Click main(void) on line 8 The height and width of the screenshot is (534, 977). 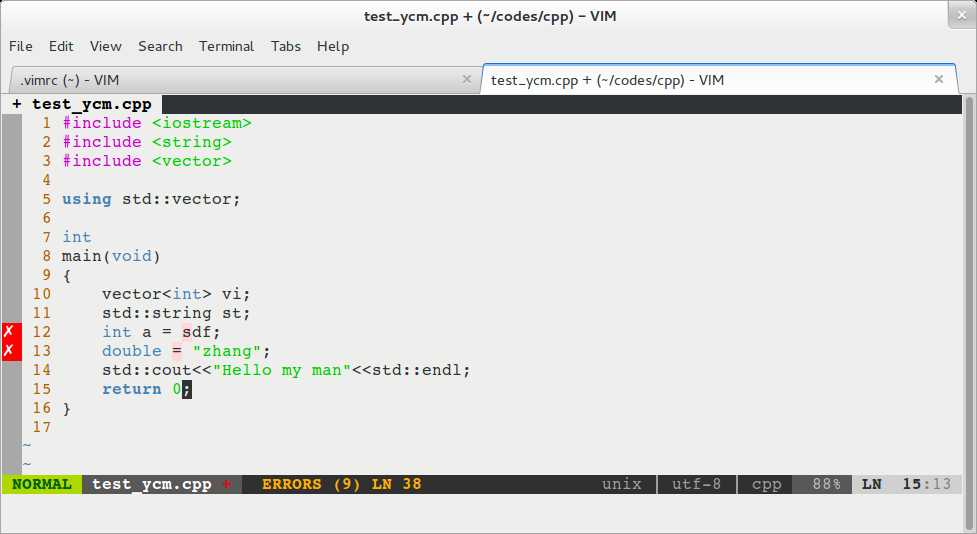[x=112, y=256]
